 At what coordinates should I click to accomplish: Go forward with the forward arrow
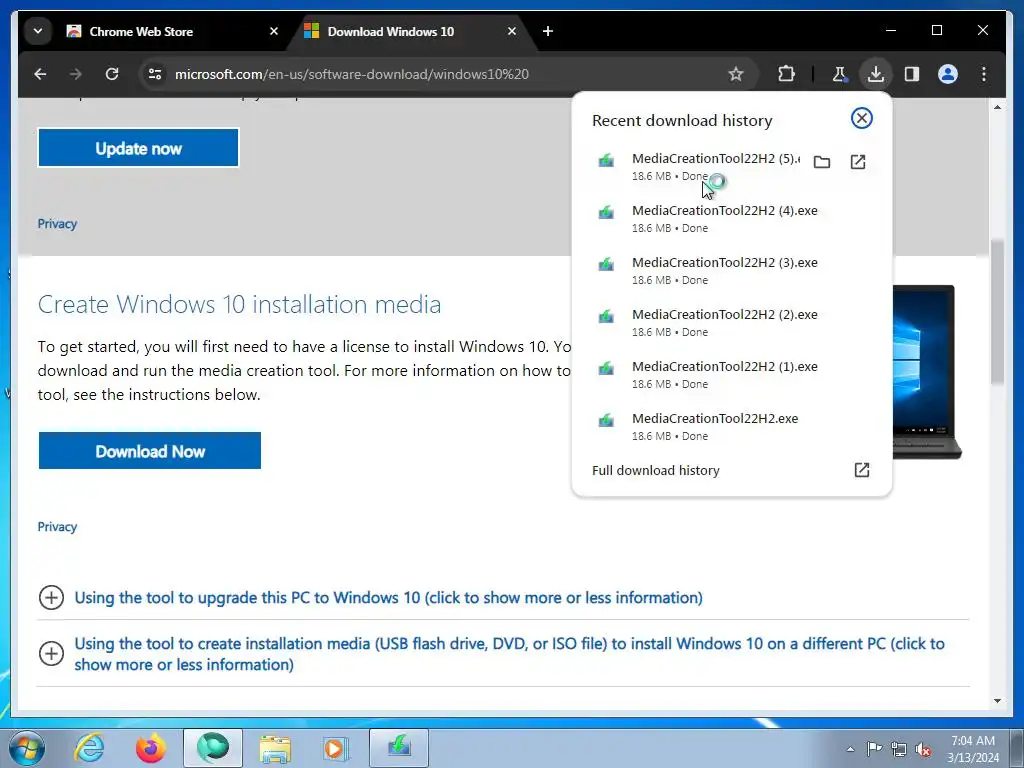point(76,74)
